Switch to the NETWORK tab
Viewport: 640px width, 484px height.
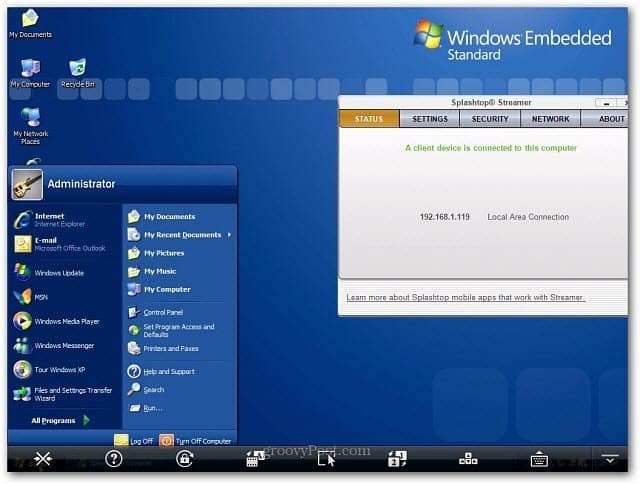pos(550,119)
